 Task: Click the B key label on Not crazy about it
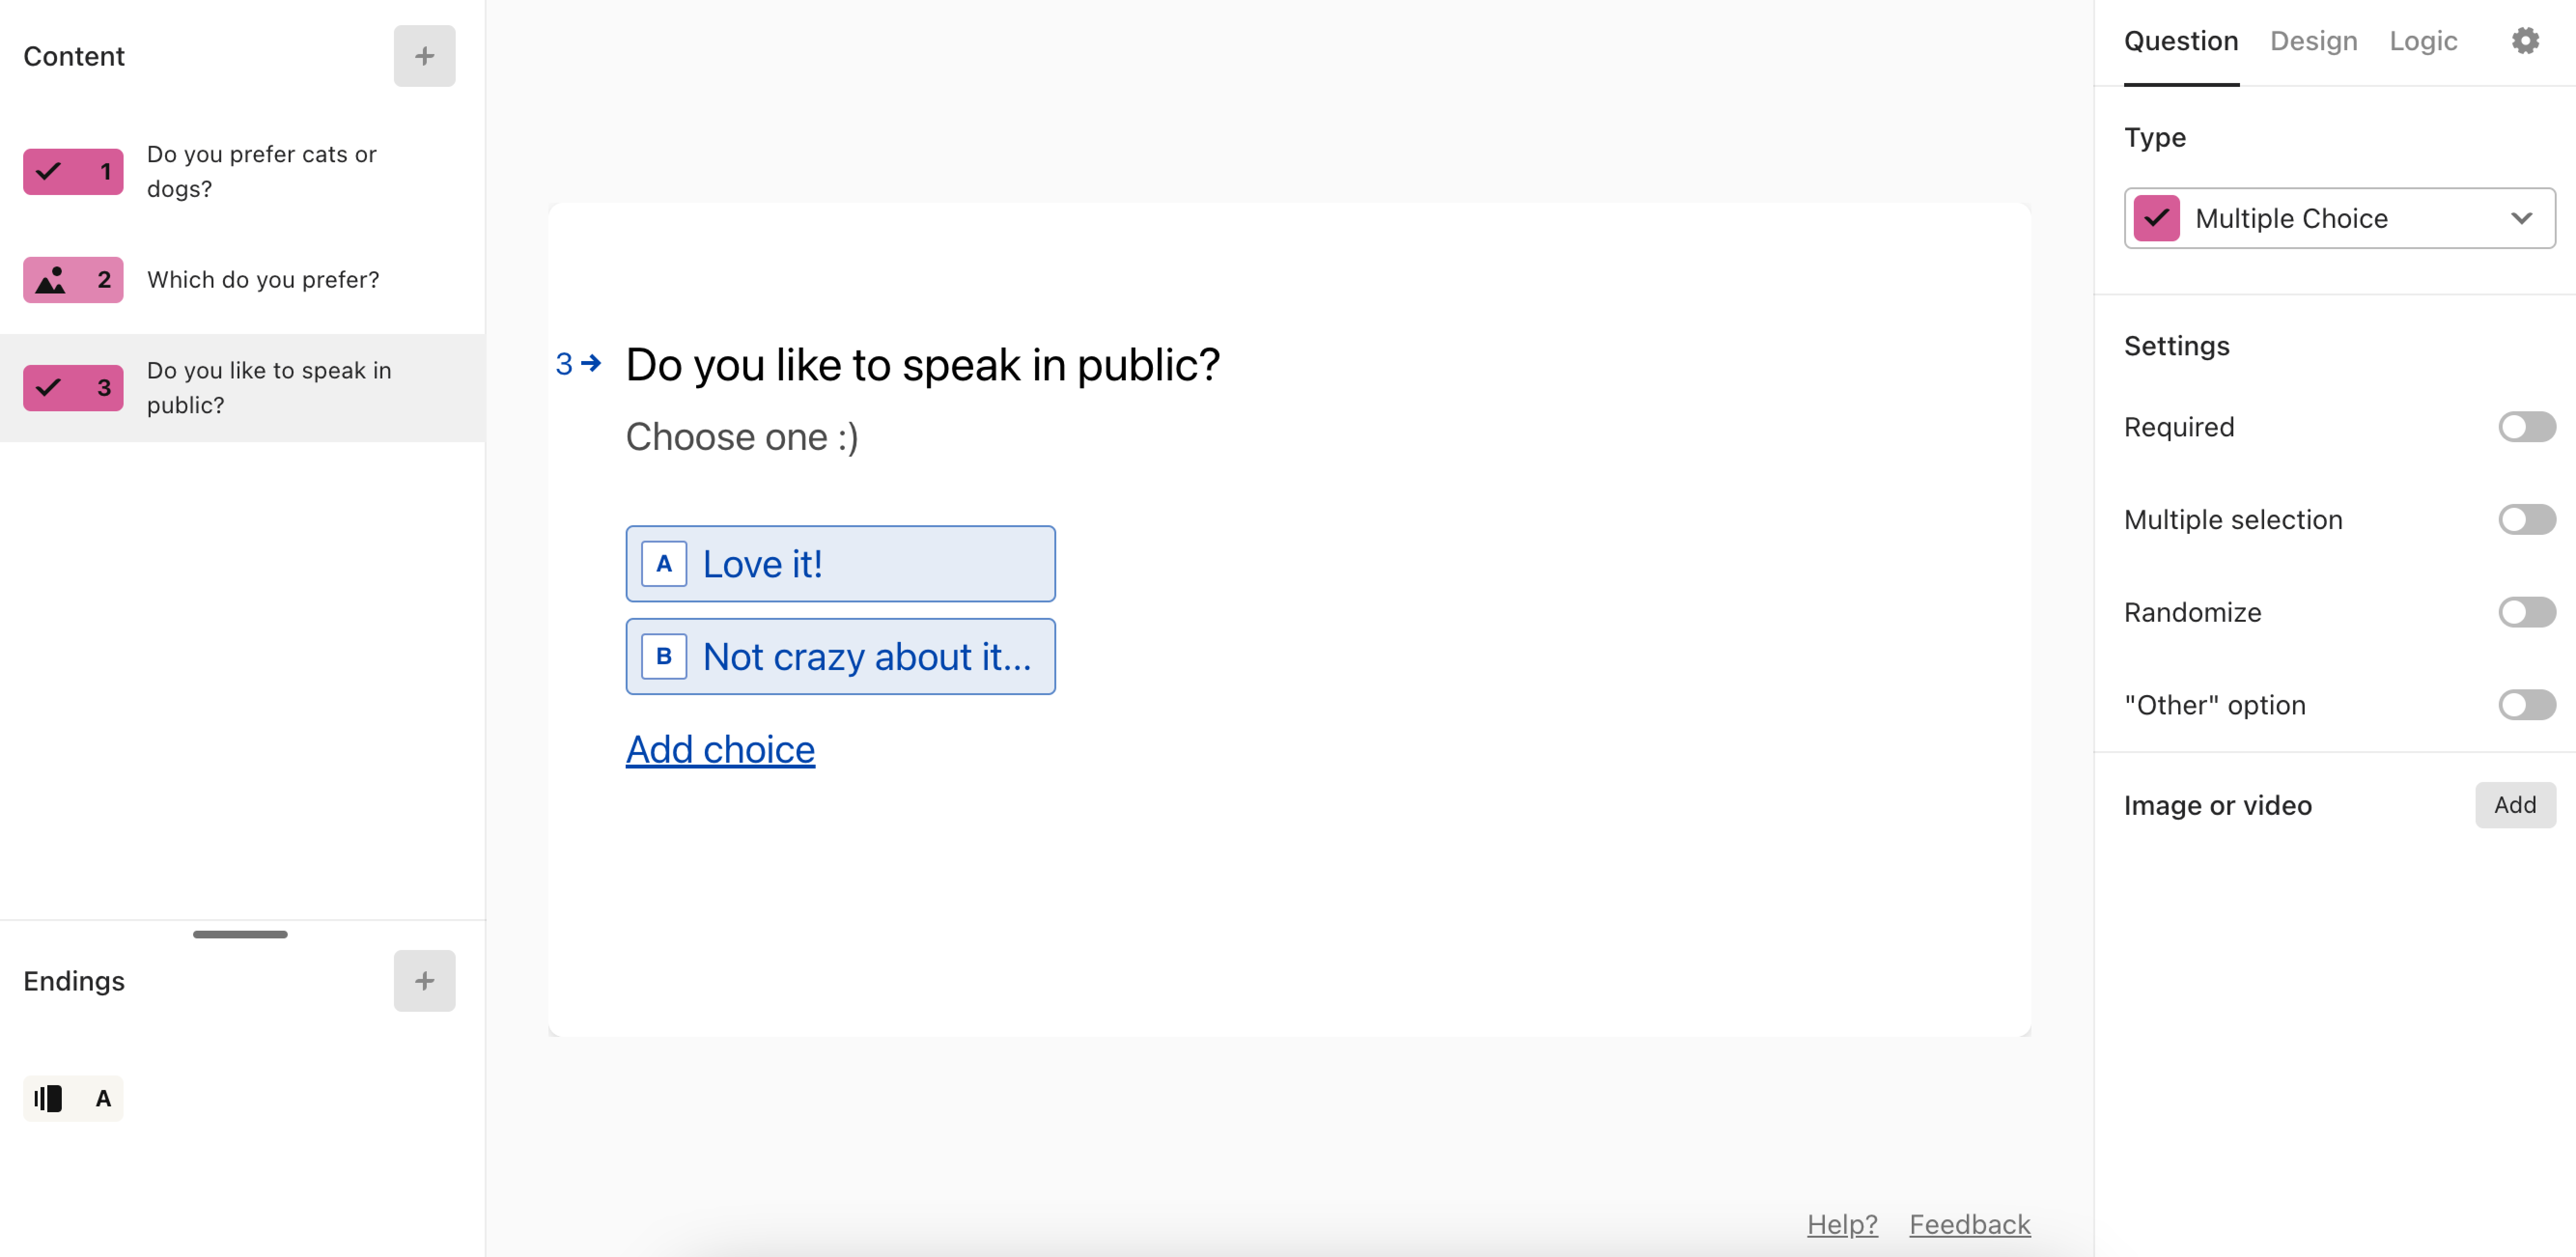(664, 656)
